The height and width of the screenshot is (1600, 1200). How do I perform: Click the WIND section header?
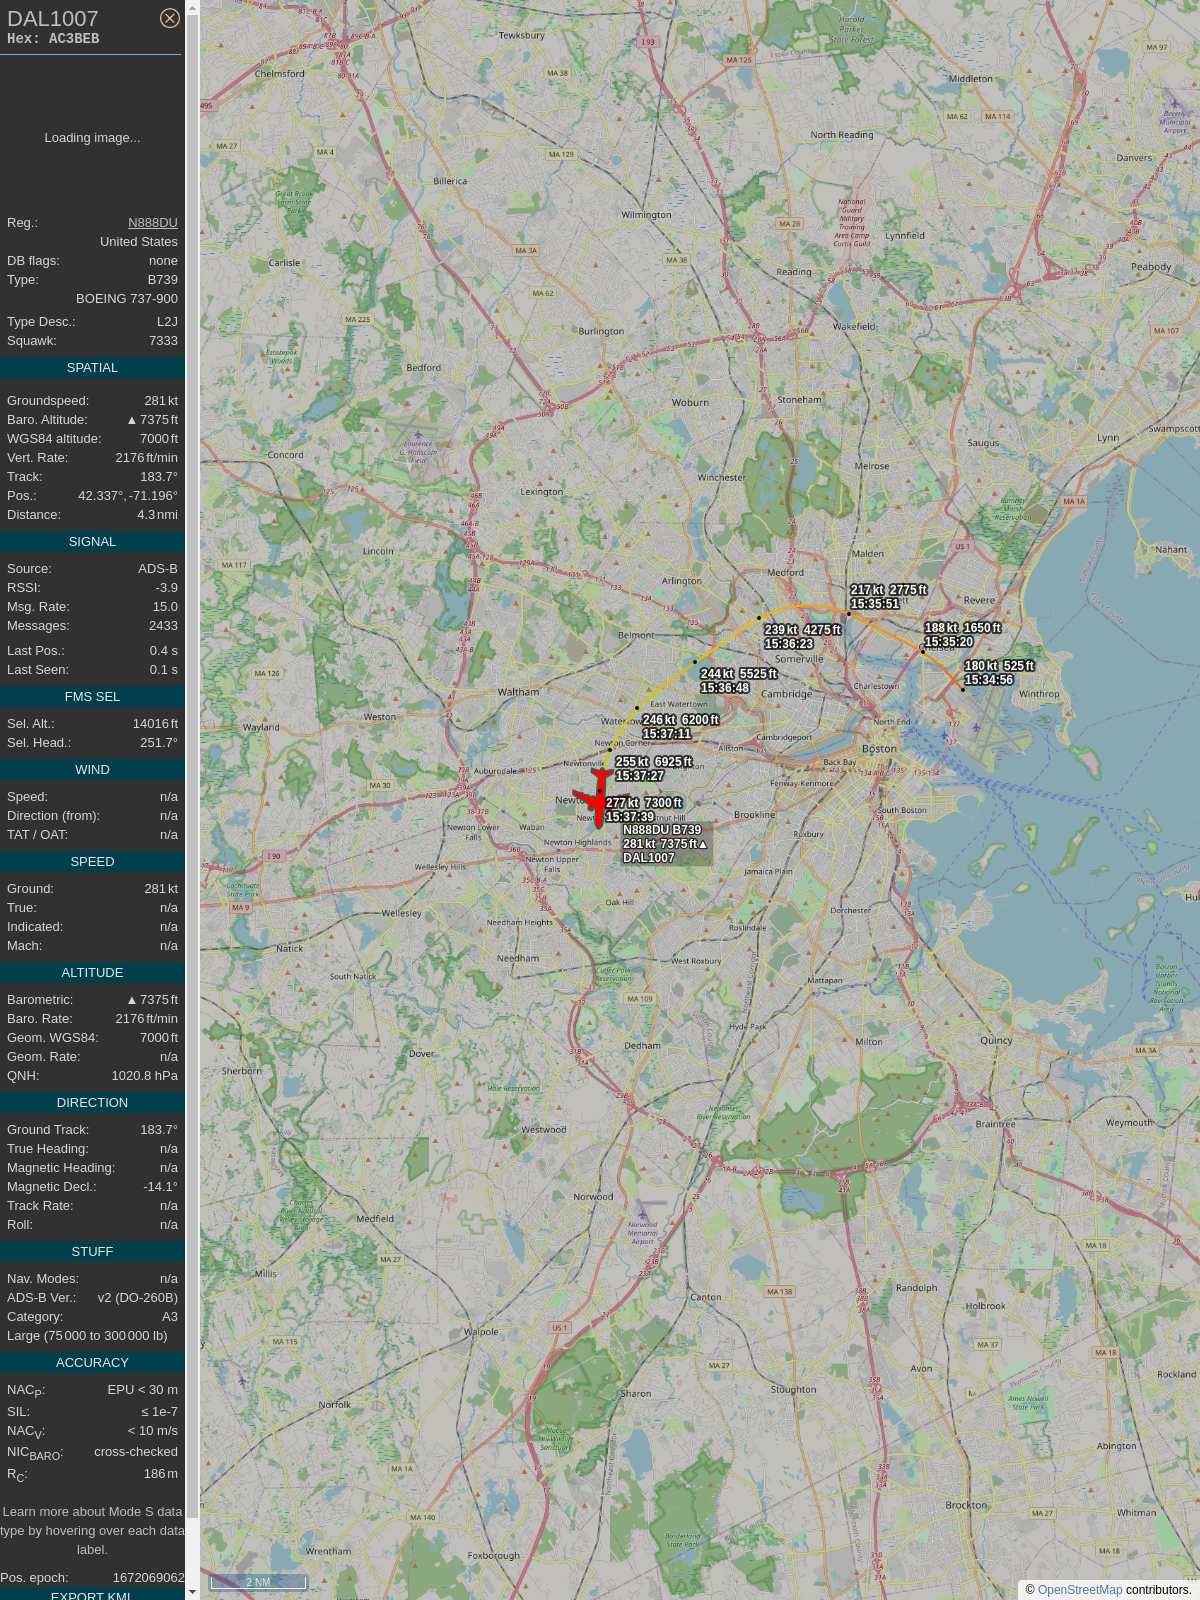pos(92,770)
